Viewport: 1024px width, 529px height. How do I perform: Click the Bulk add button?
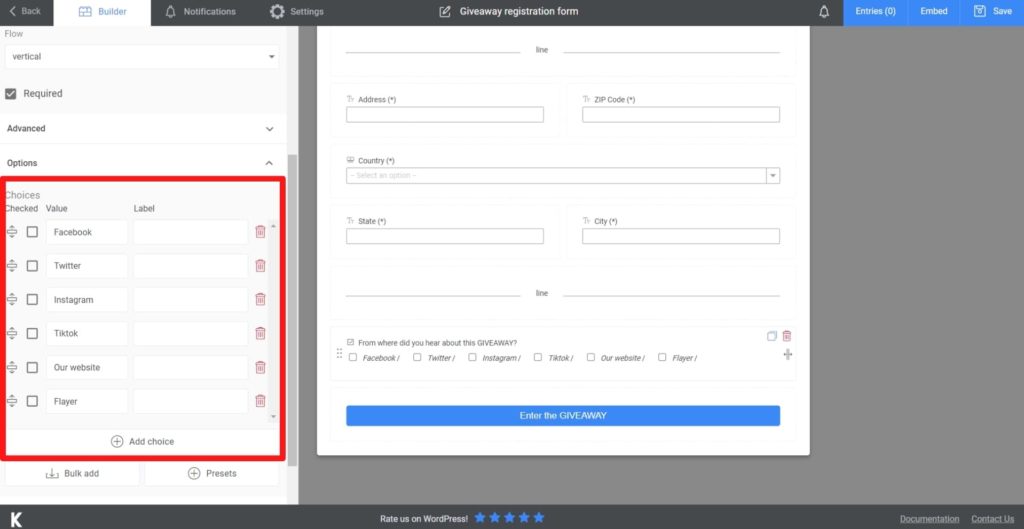[x=72, y=473]
